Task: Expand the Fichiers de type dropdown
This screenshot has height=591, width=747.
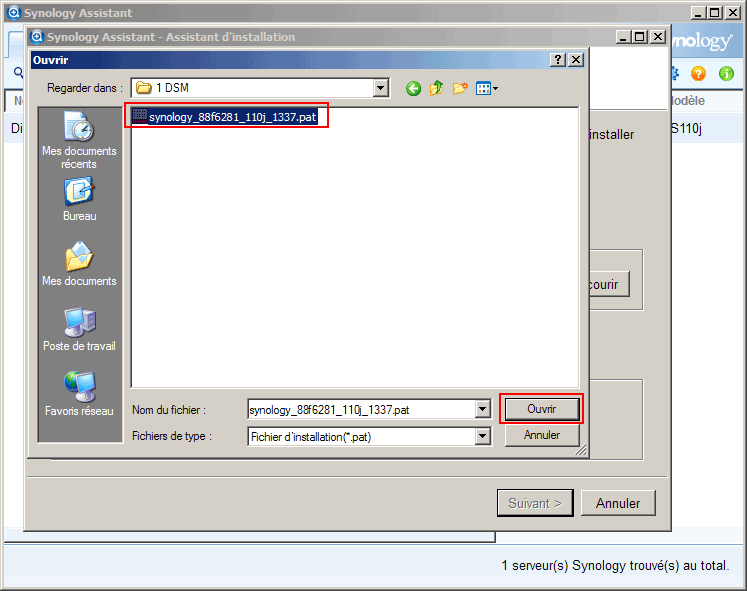Action: pos(483,436)
